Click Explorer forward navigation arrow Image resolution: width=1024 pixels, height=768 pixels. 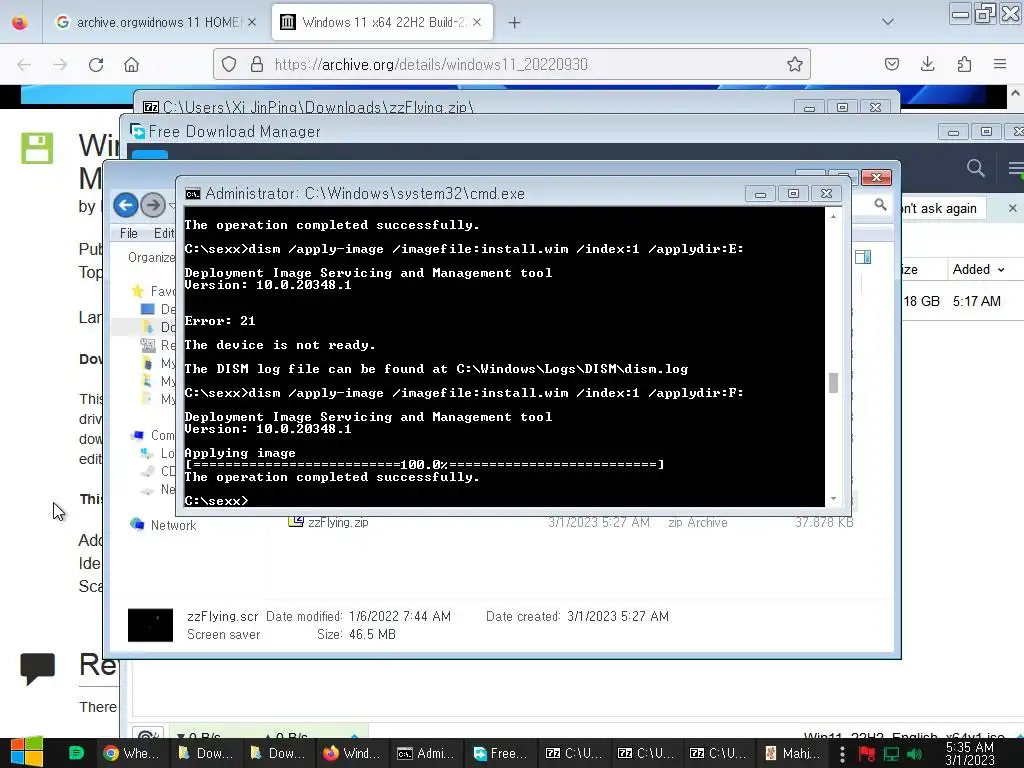153,205
